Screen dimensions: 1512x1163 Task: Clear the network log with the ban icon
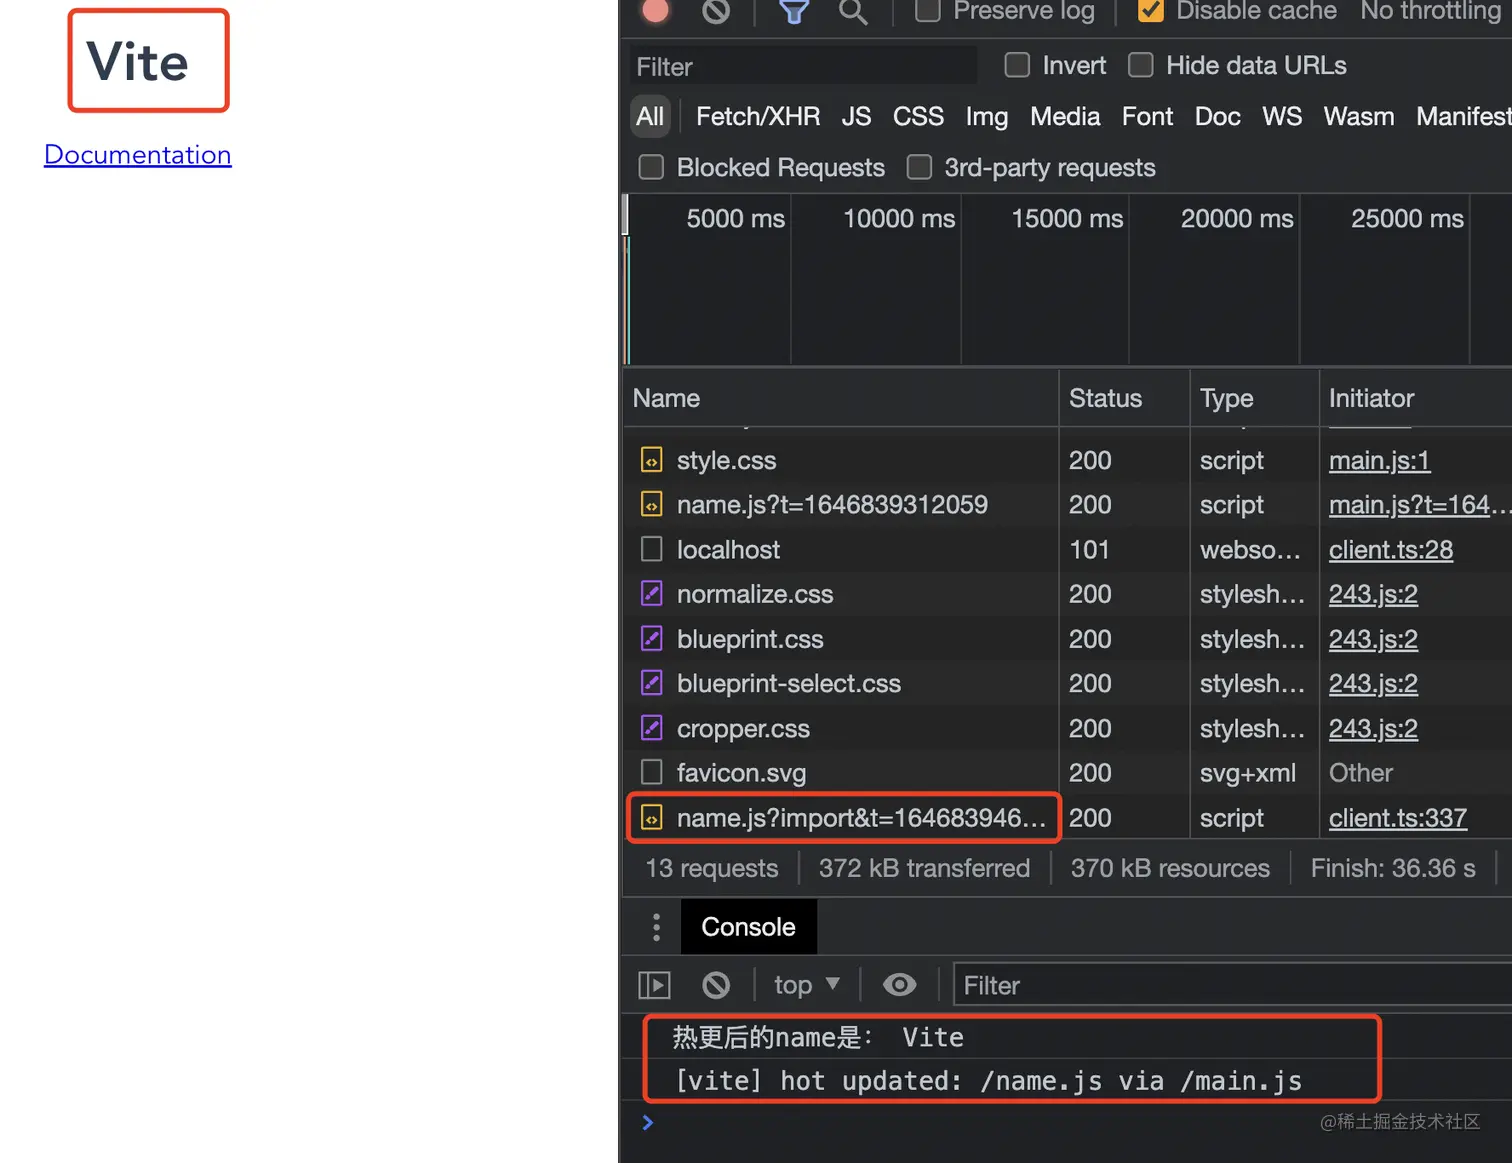716,10
